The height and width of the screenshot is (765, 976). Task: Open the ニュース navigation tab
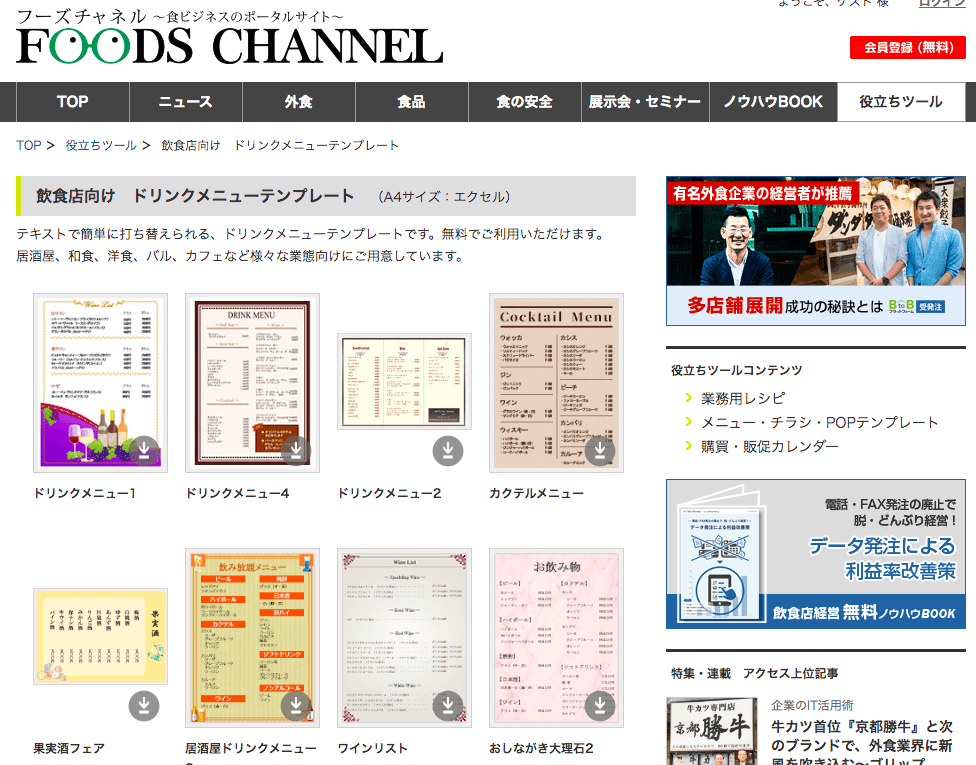pyautogui.click(x=186, y=102)
